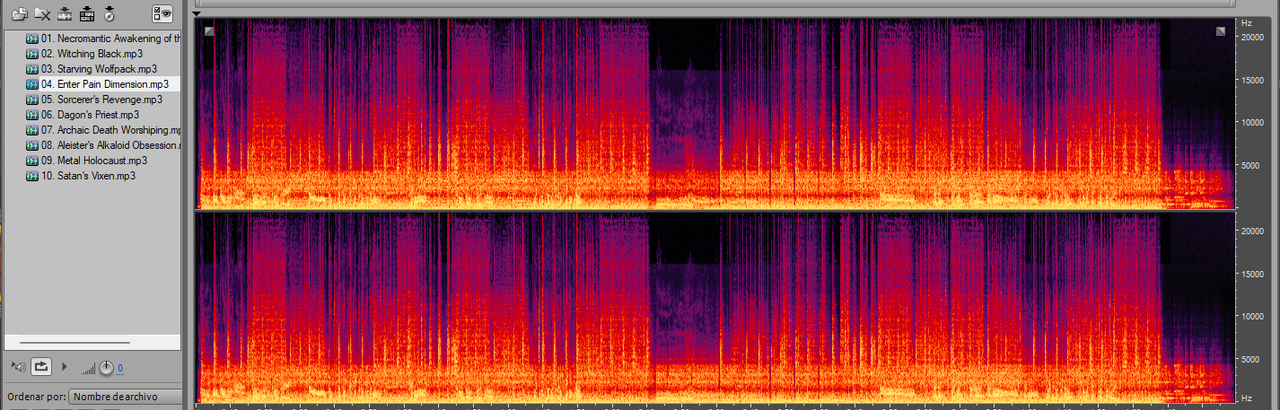
Task: Click waveform icon beside Archaic Death Worshiping
Action: pos(32,130)
